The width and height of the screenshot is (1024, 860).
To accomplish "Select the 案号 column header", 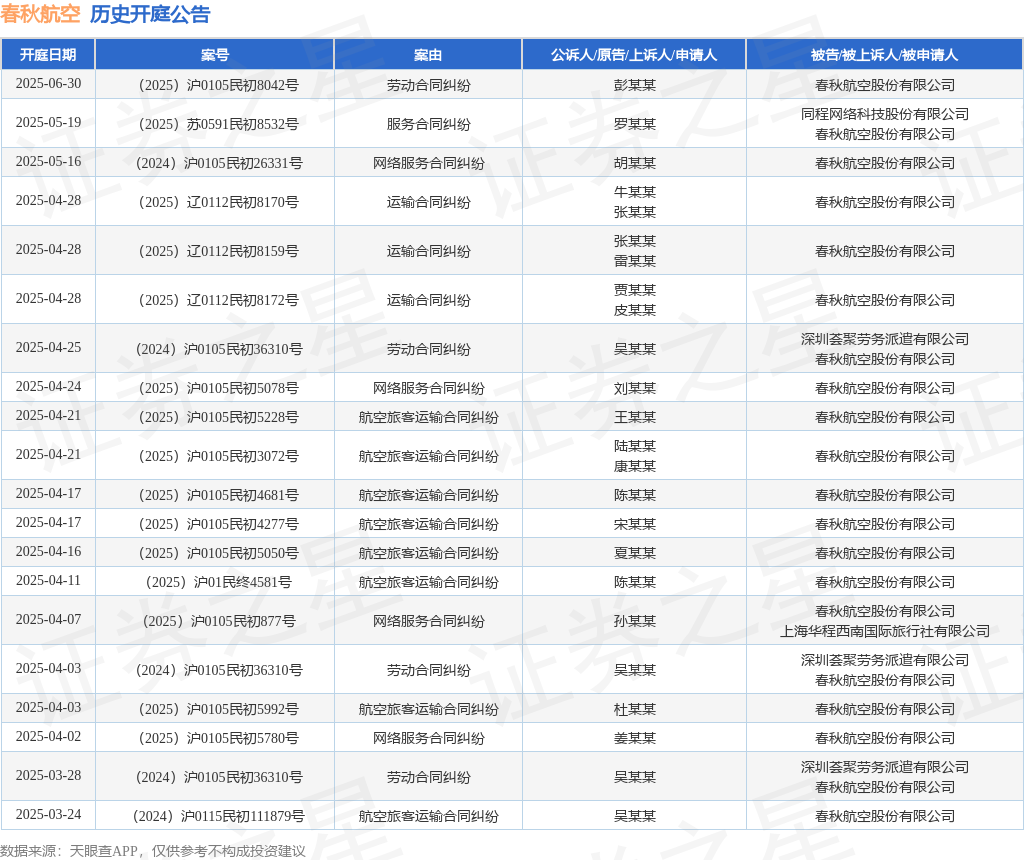I will (215, 55).
